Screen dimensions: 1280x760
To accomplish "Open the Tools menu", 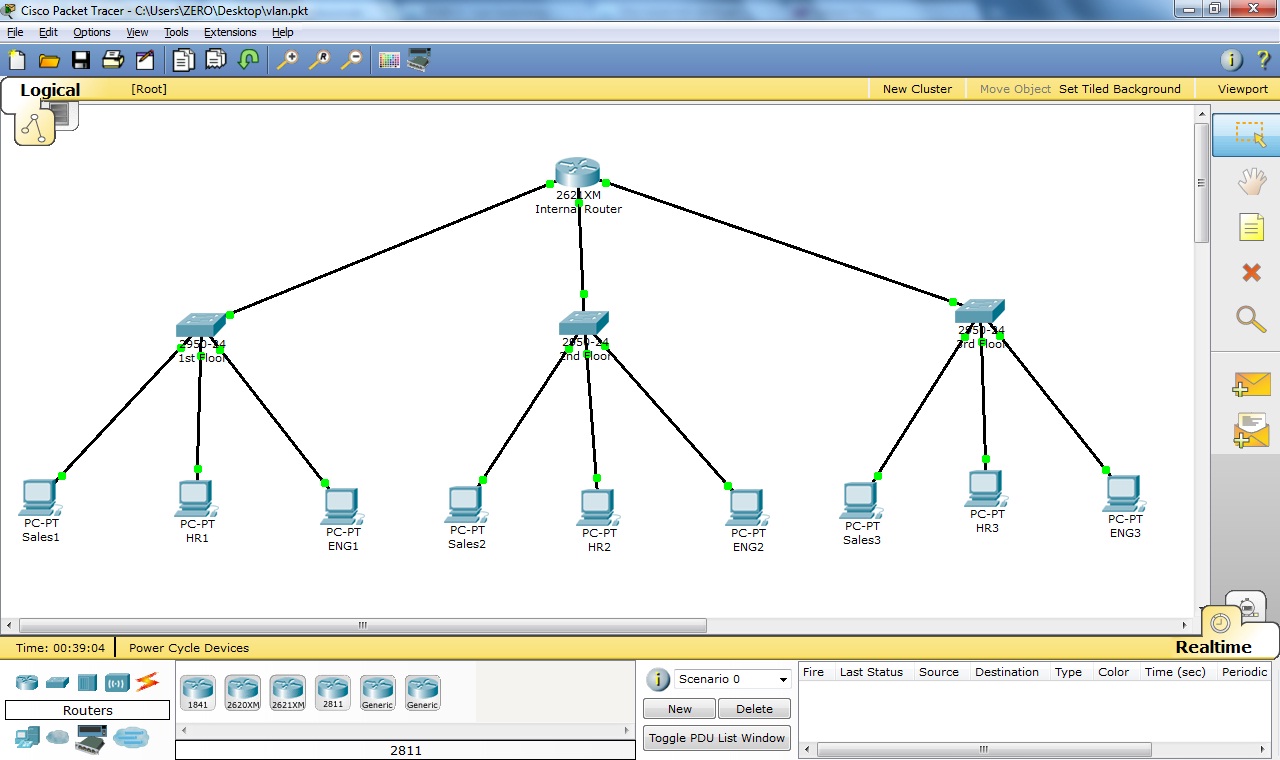I will (x=176, y=32).
